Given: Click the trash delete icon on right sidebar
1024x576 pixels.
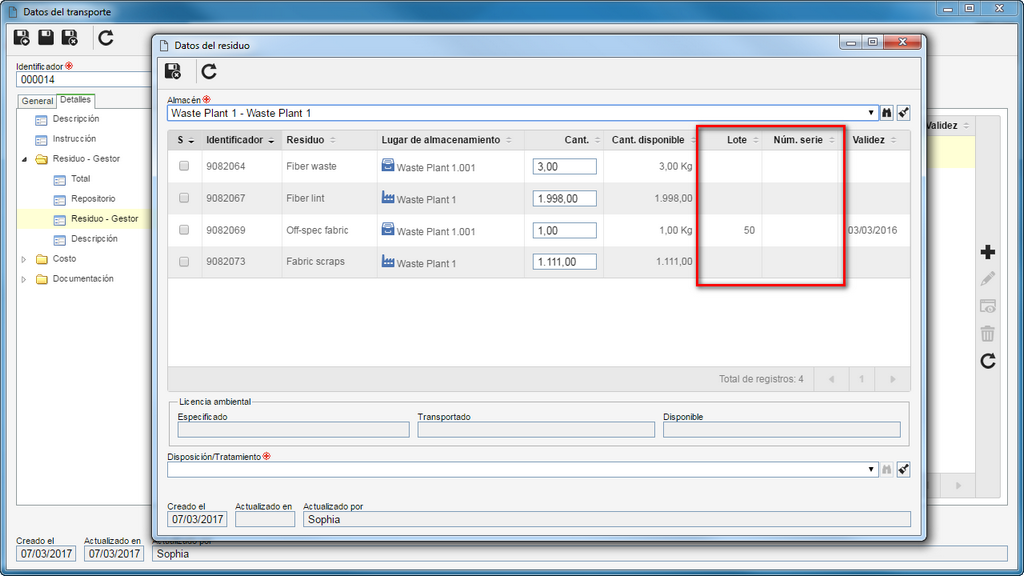Looking at the screenshot, I should coord(987,334).
